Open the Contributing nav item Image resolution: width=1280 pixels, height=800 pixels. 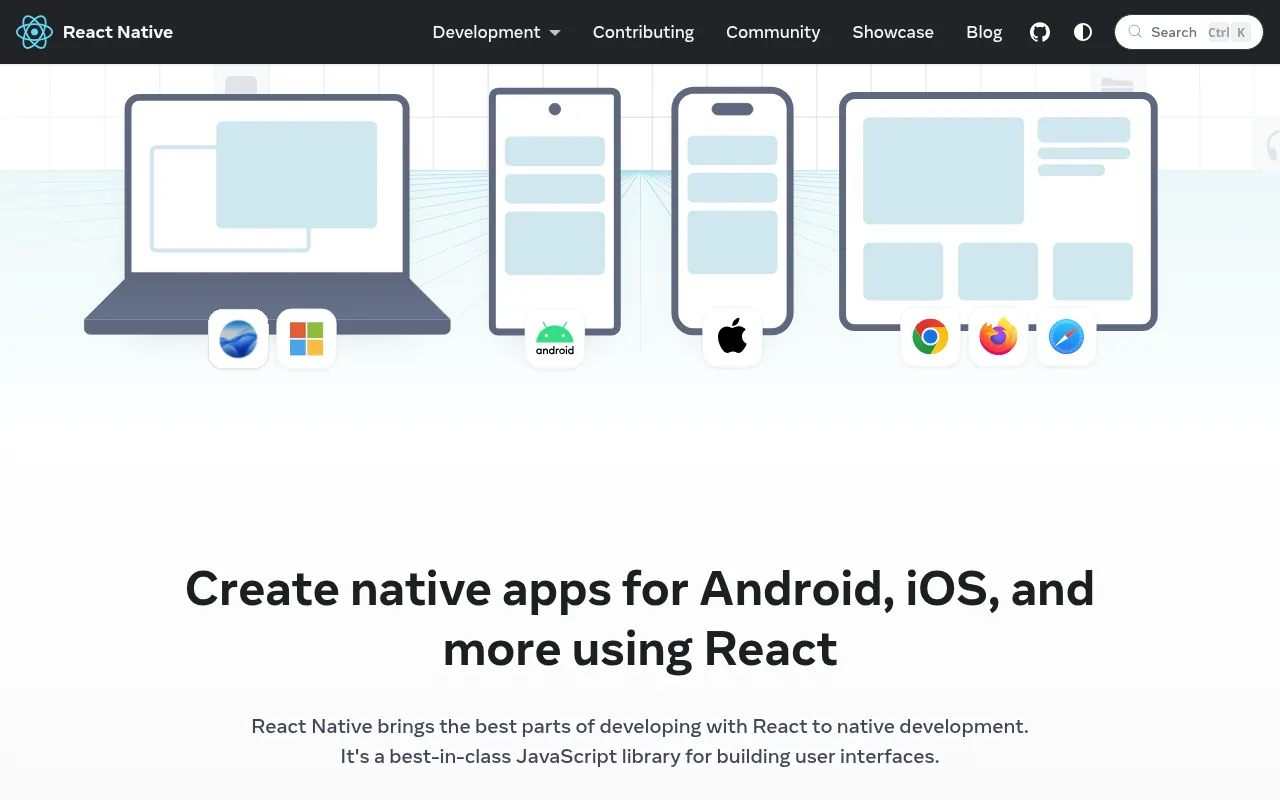pyautogui.click(x=643, y=32)
